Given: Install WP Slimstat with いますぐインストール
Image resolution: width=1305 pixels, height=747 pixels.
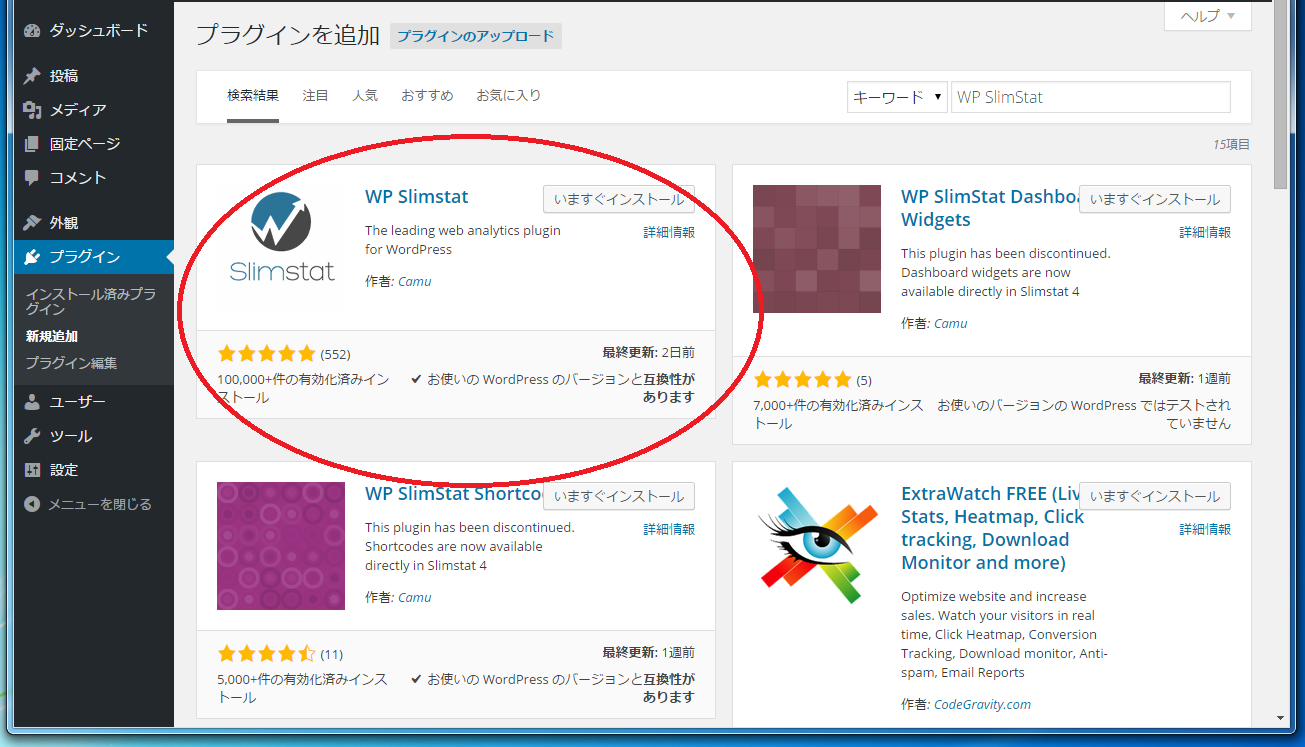Looking at the screenshot, I should tap(619, 199).
